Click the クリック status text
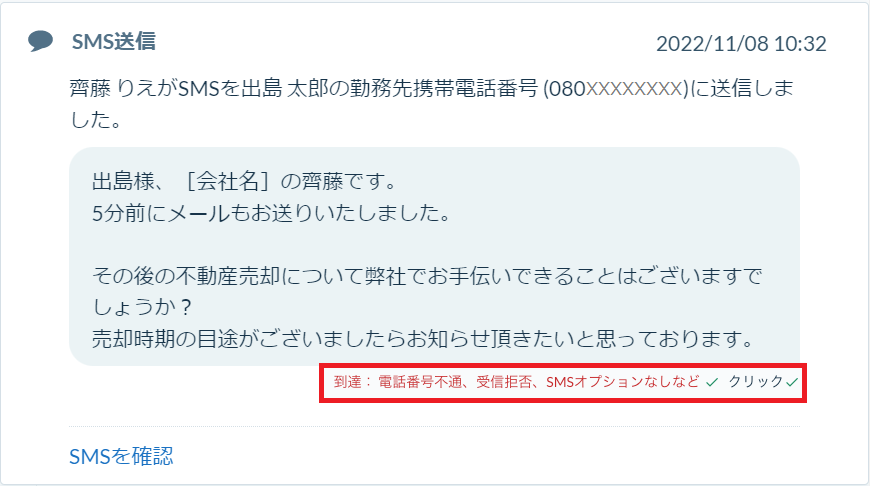The width and height of the screenshot is (870, 486). pos(756,382)
